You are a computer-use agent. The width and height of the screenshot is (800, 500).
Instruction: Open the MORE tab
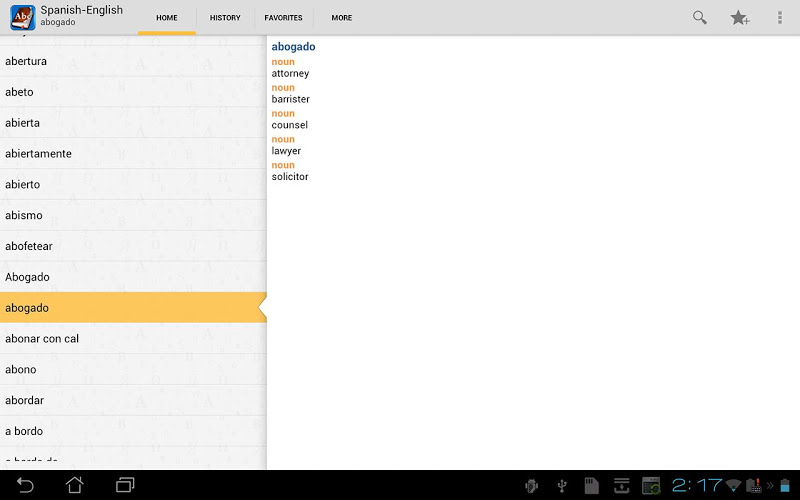342,18
